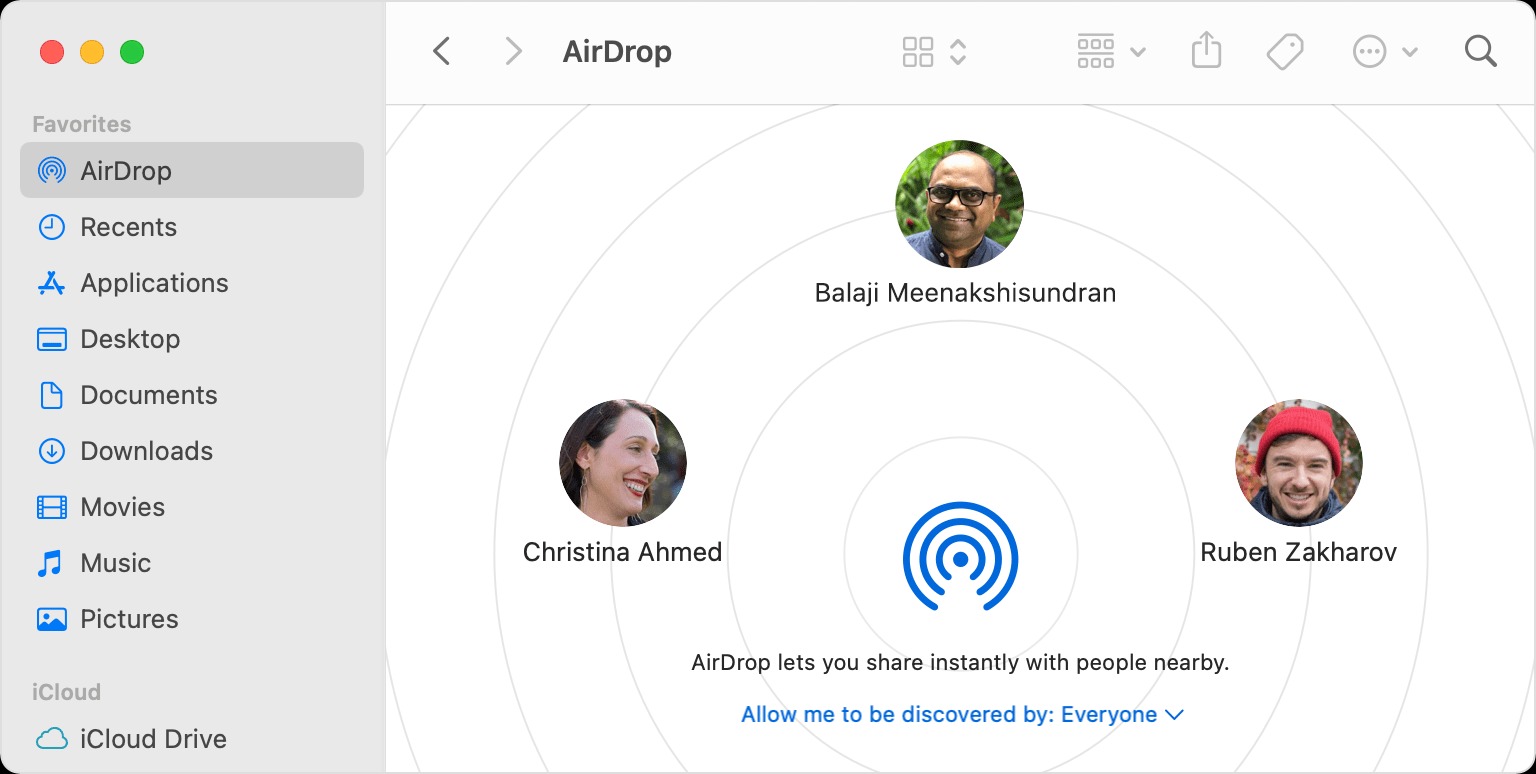This screenshot has height=774, width=1536.
Task: Switch to icon grid view
Action: pyautogui.click(x=918, y=52)
